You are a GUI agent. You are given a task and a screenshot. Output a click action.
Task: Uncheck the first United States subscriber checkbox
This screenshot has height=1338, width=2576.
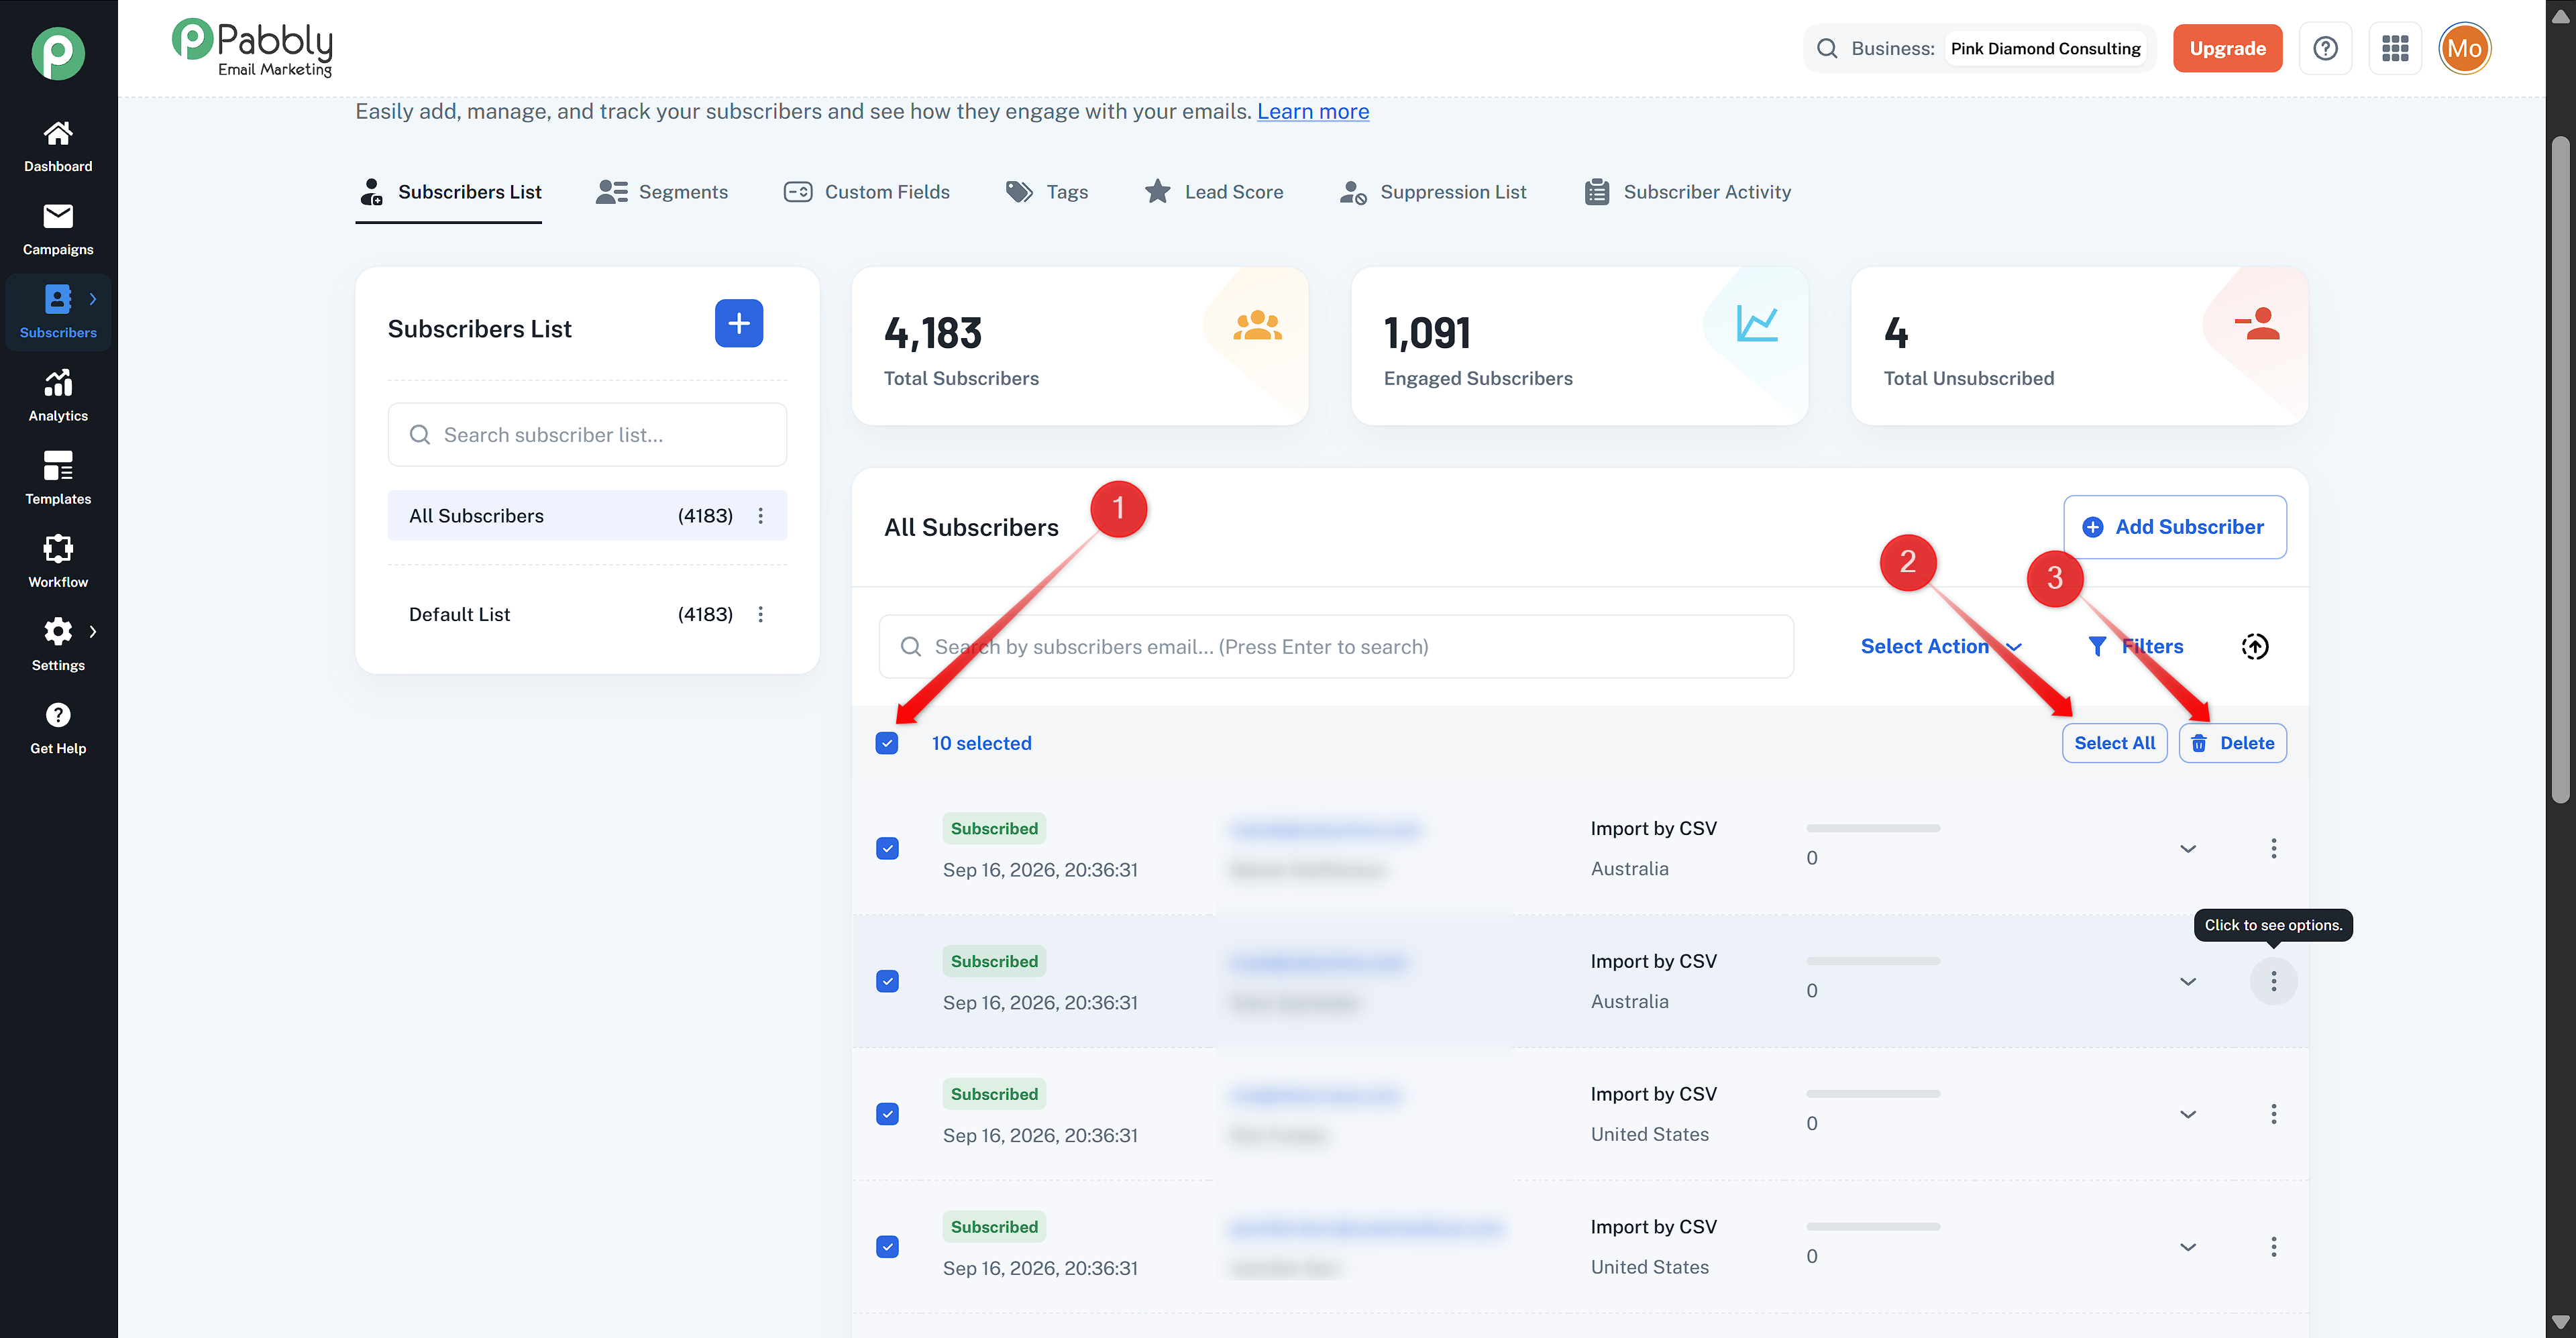887,1114
